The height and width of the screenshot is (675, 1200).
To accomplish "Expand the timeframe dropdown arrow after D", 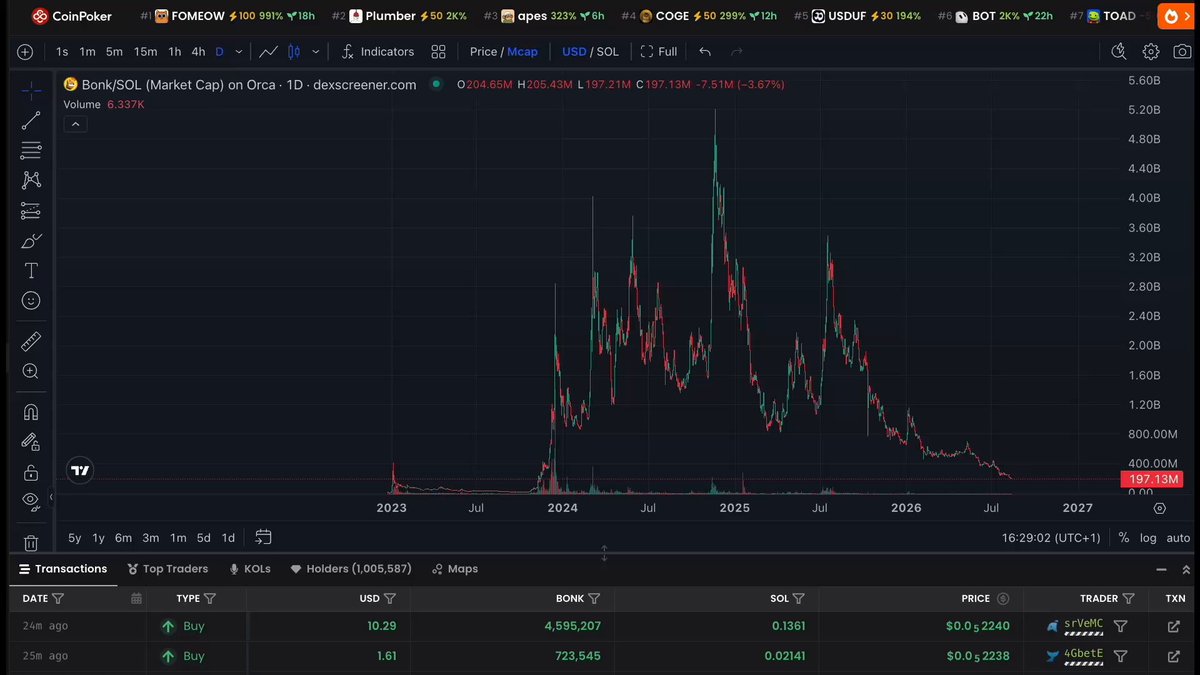I will click(238, 52).
